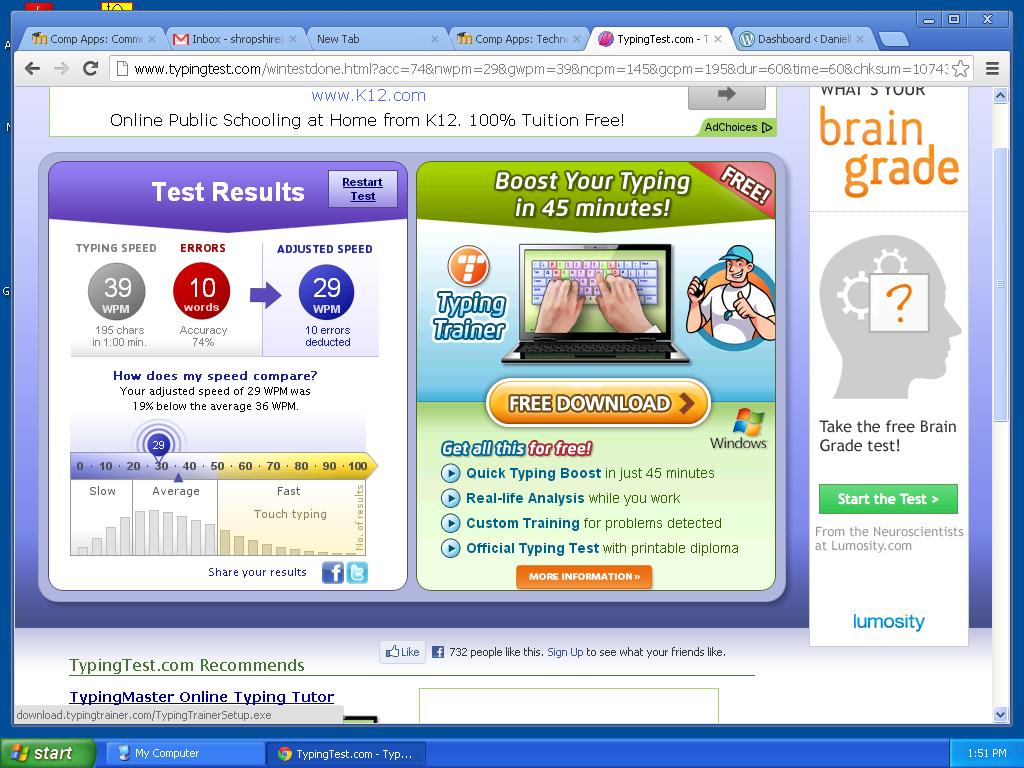1024x768 pixels.
Task: Close the Comp Apps: Comm tab
Action: (152, 39)
